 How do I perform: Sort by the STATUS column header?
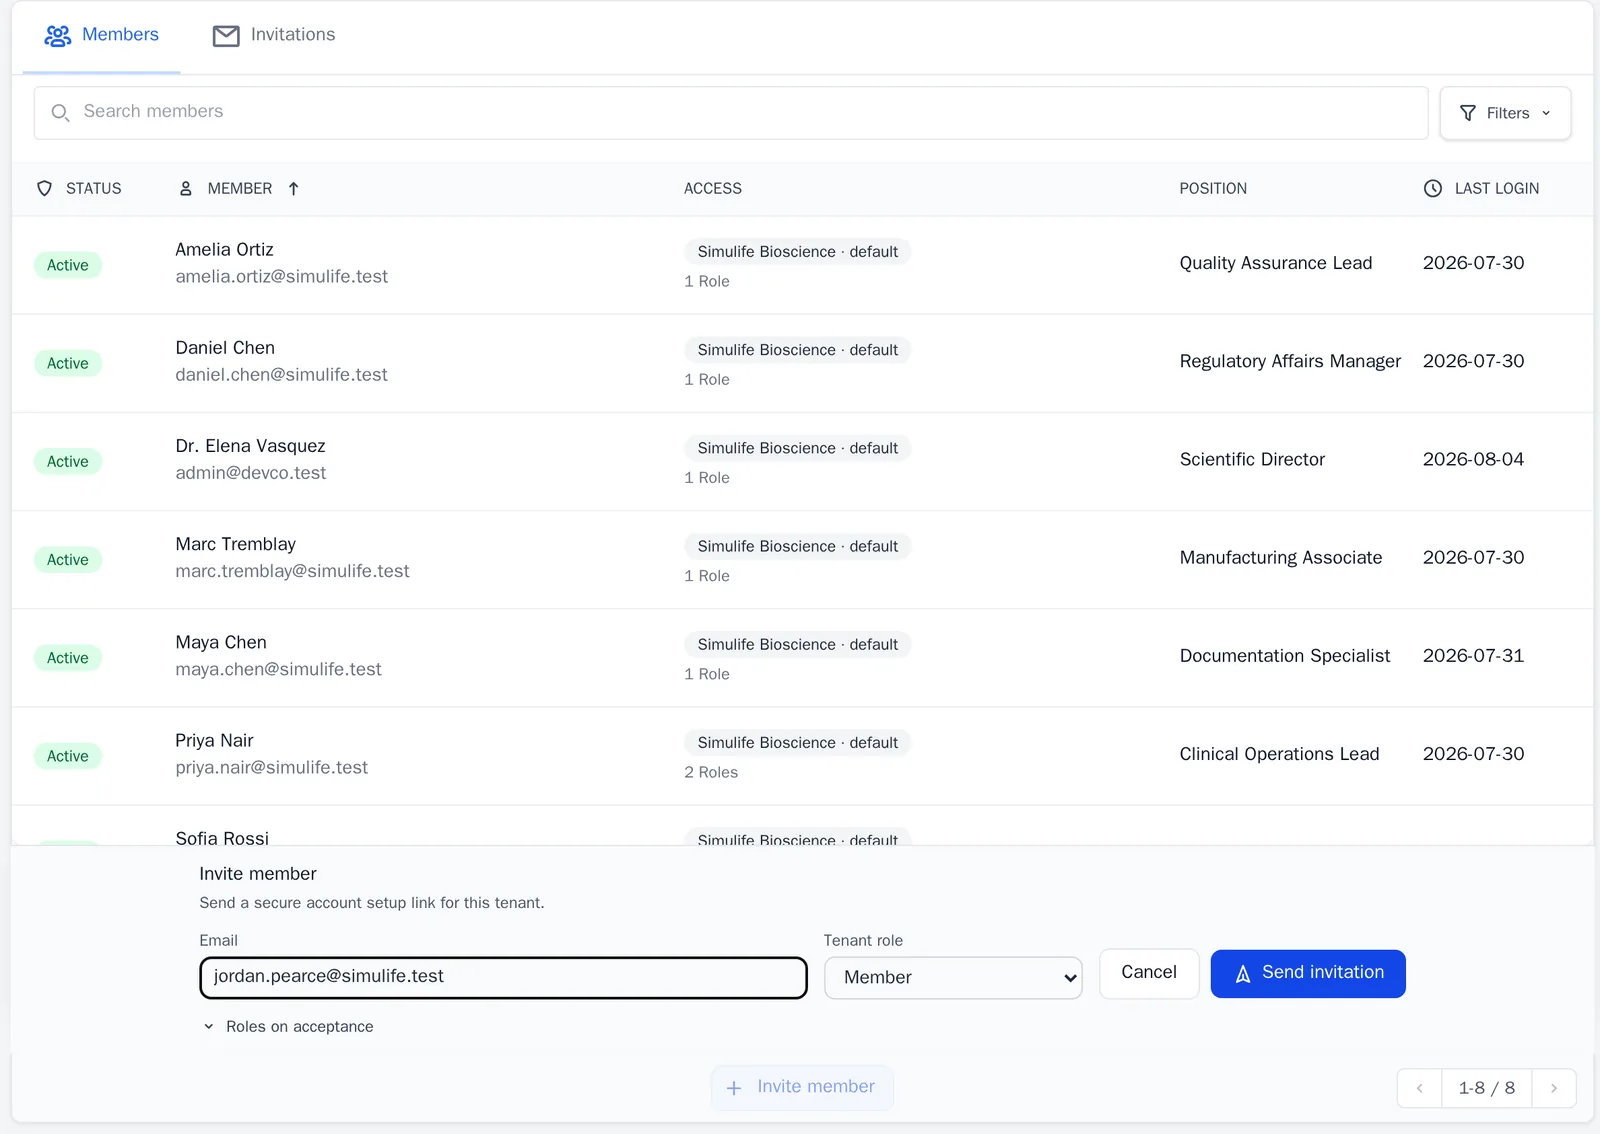click(93, 188)
